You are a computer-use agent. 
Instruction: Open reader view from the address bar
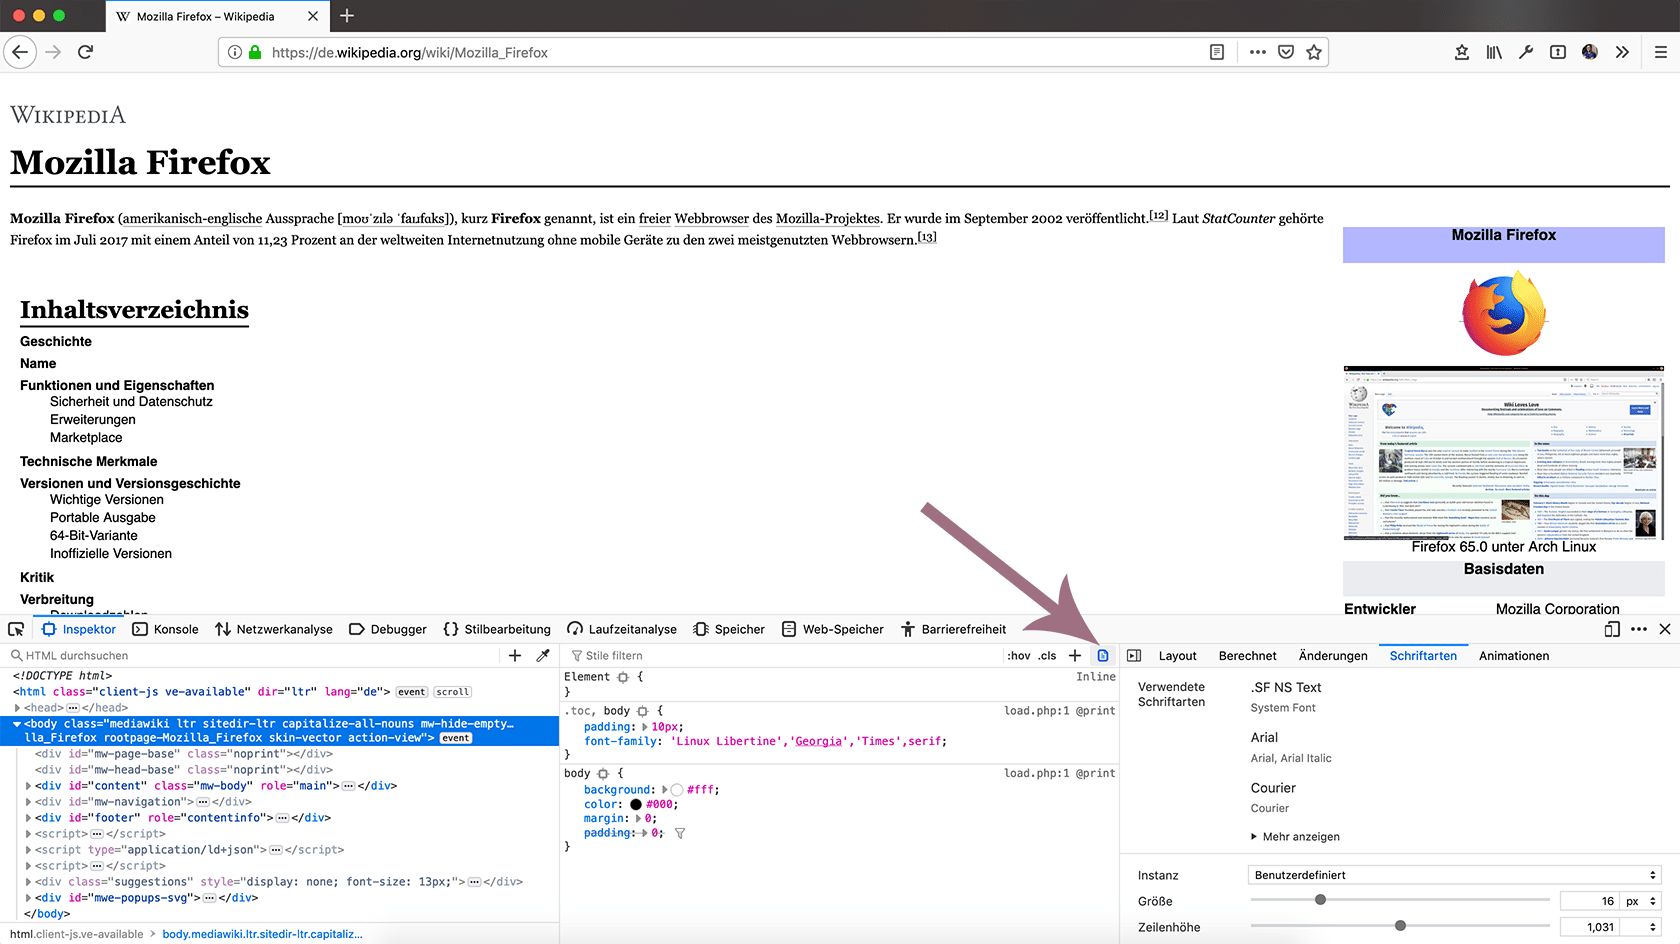point(1217,52)
